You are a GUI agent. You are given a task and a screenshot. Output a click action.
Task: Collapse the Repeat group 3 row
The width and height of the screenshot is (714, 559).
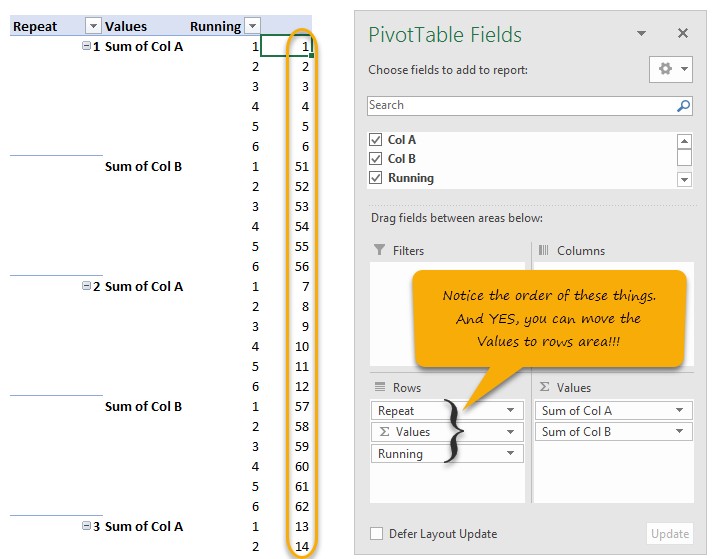(x=86, y=526)
